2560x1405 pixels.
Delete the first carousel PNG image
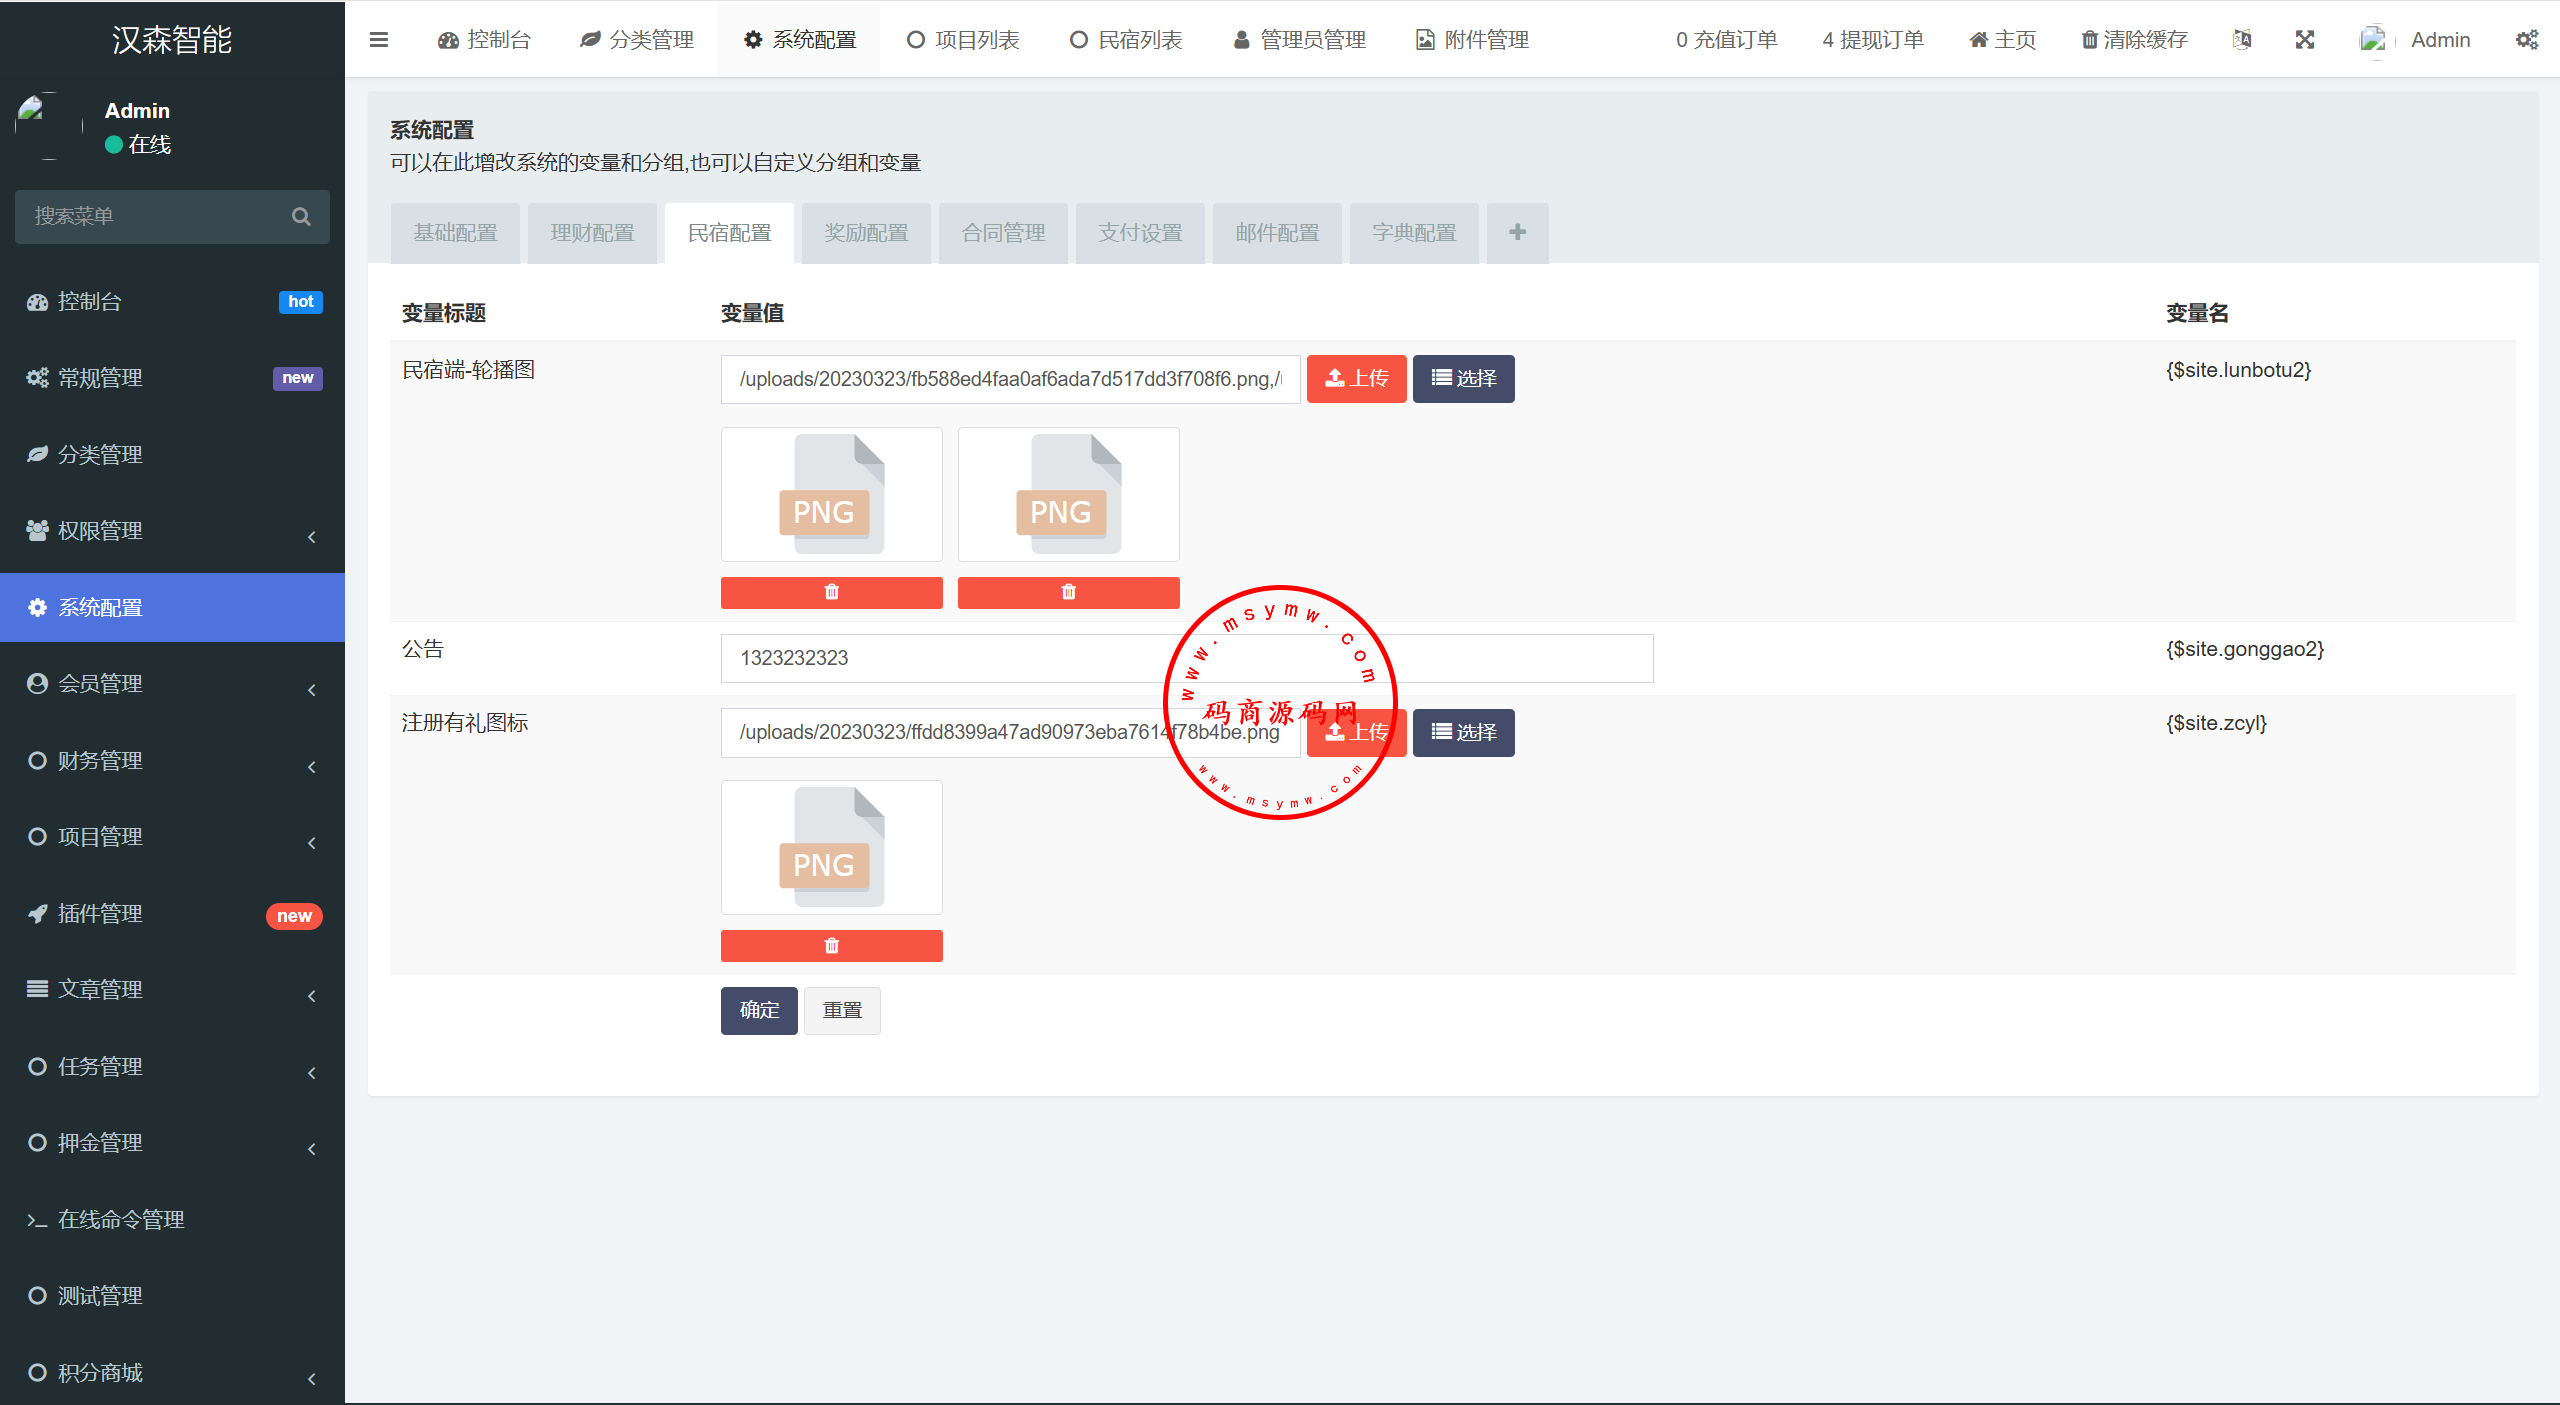831,592
